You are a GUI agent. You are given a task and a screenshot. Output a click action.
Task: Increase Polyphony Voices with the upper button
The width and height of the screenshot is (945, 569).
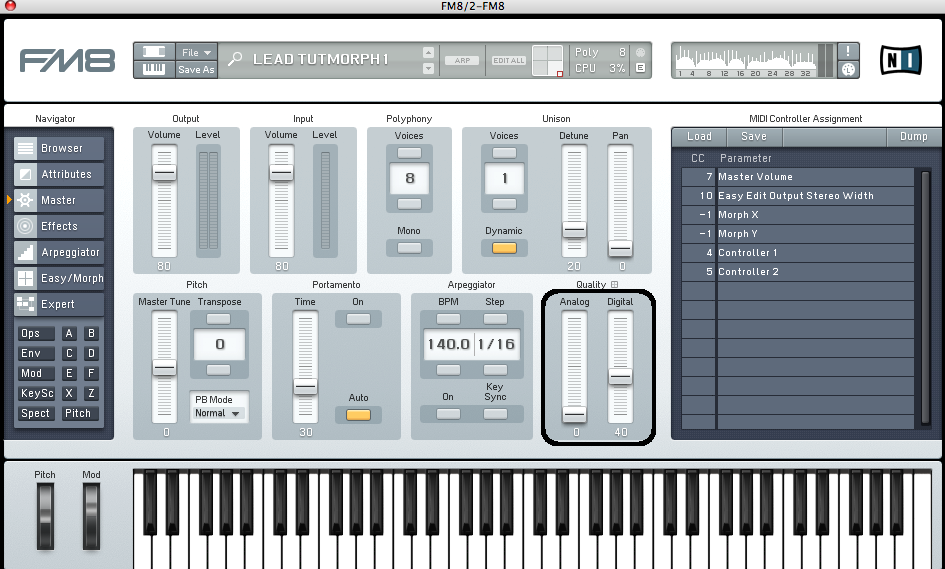click(409, 152)
